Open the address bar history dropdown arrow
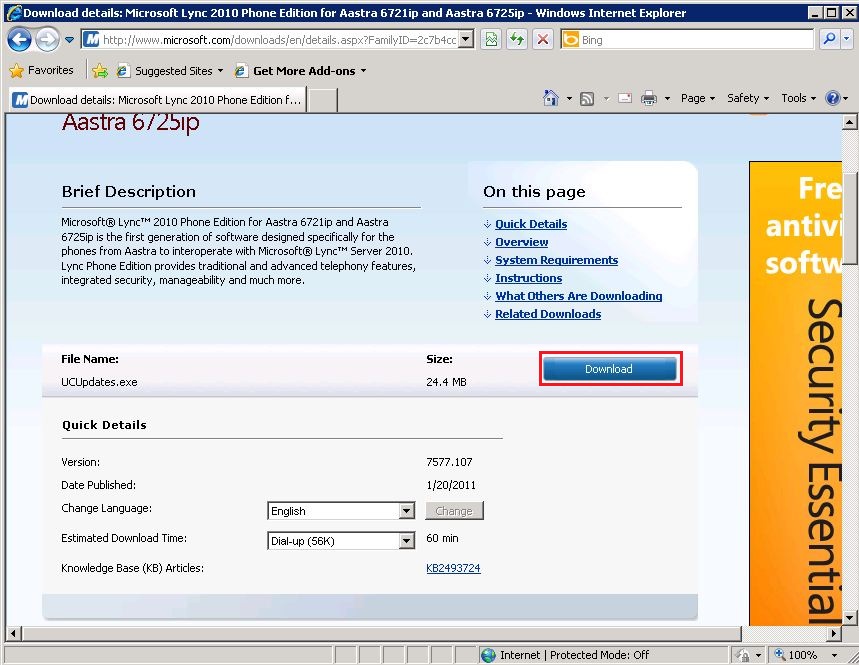This screenshot has width=859, height=665. tap(466, 39)
